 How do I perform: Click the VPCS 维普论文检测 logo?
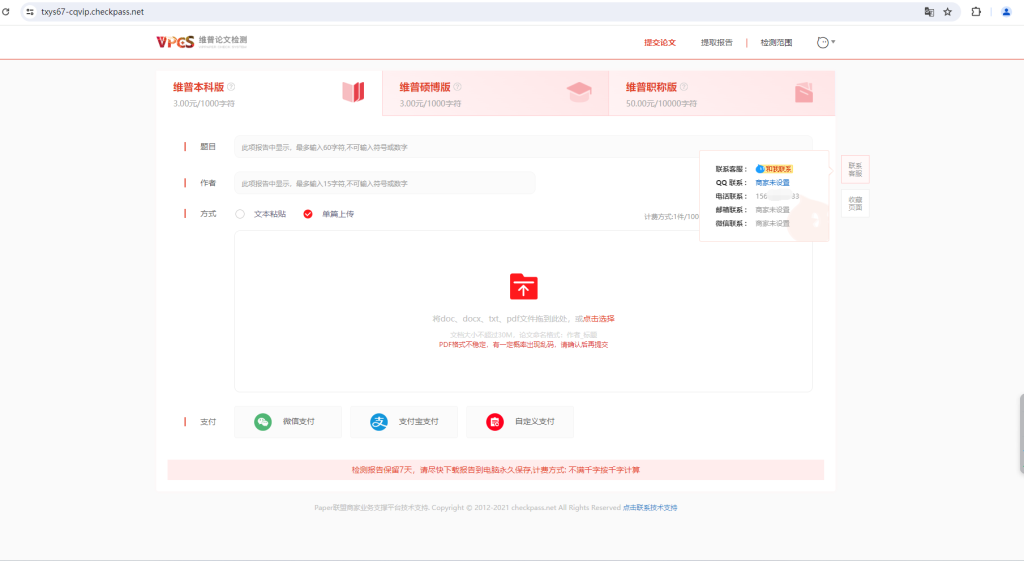201,42
